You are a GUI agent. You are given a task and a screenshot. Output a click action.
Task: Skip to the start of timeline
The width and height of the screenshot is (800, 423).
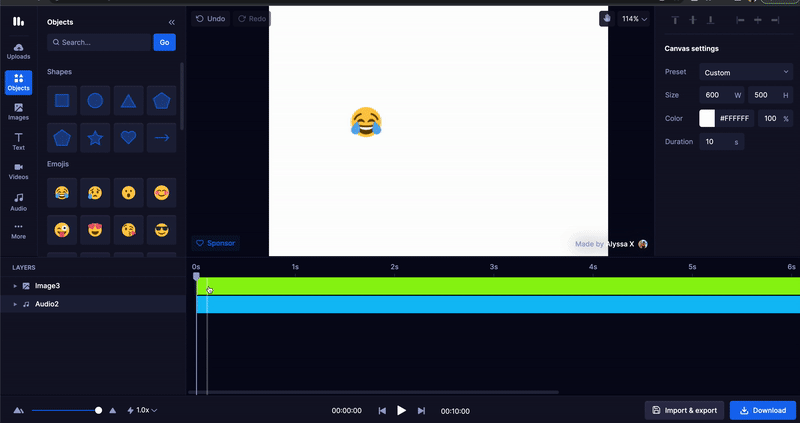coord(382,411)
